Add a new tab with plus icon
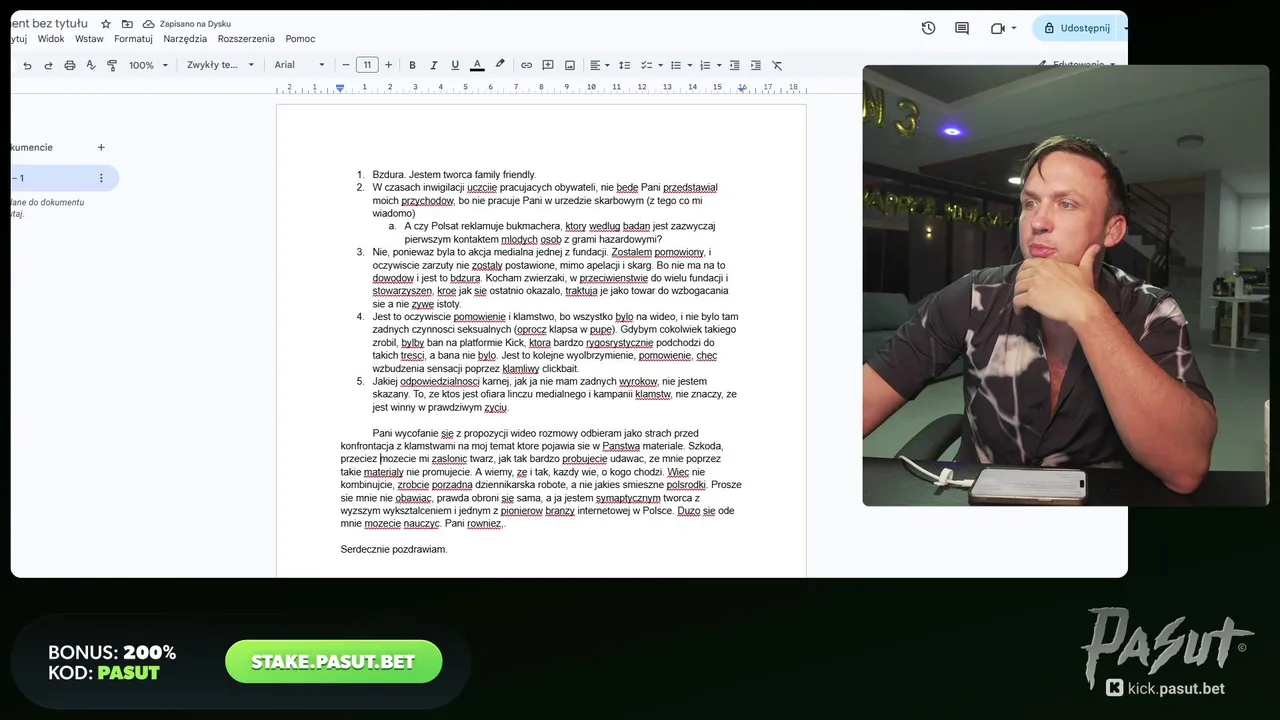Viewport: 1280px width, 720px height. click(x=101, y=147)
